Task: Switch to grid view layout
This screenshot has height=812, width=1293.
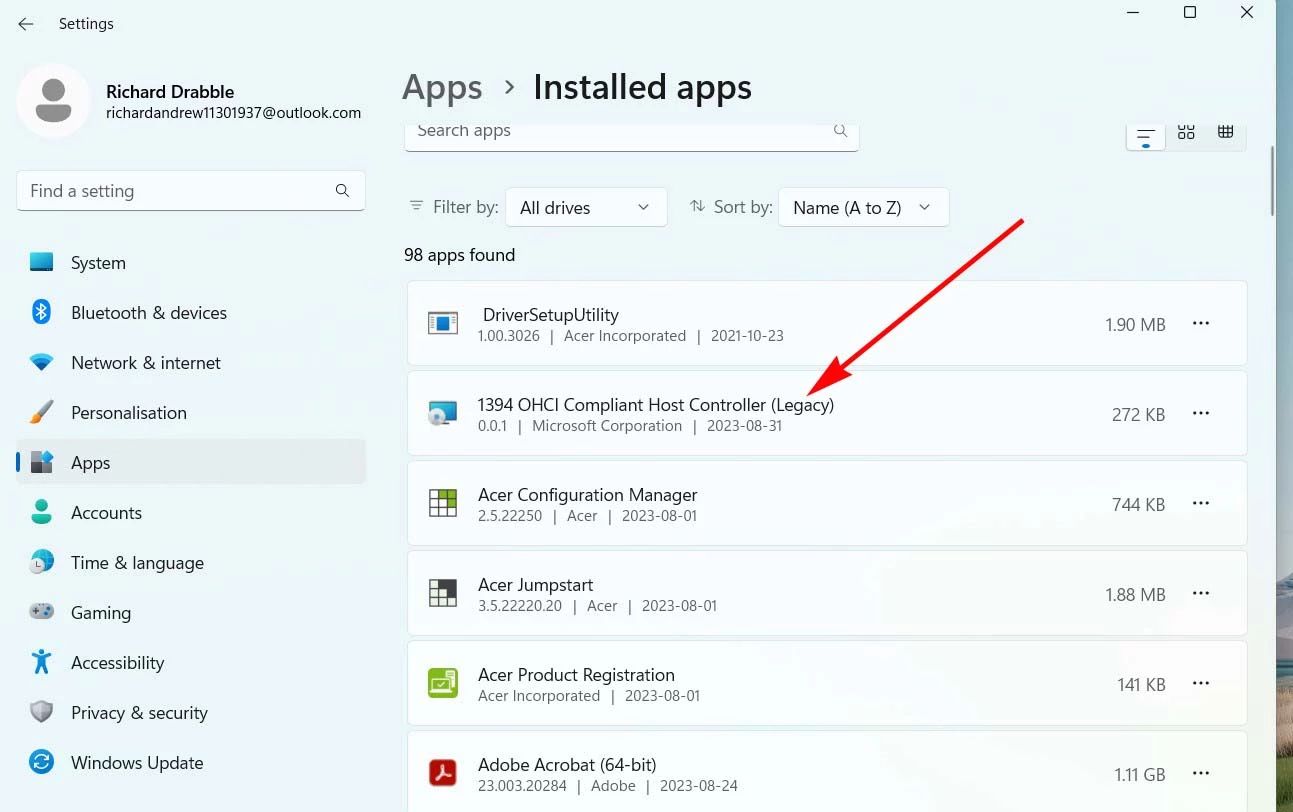Action: (1186, 132)
